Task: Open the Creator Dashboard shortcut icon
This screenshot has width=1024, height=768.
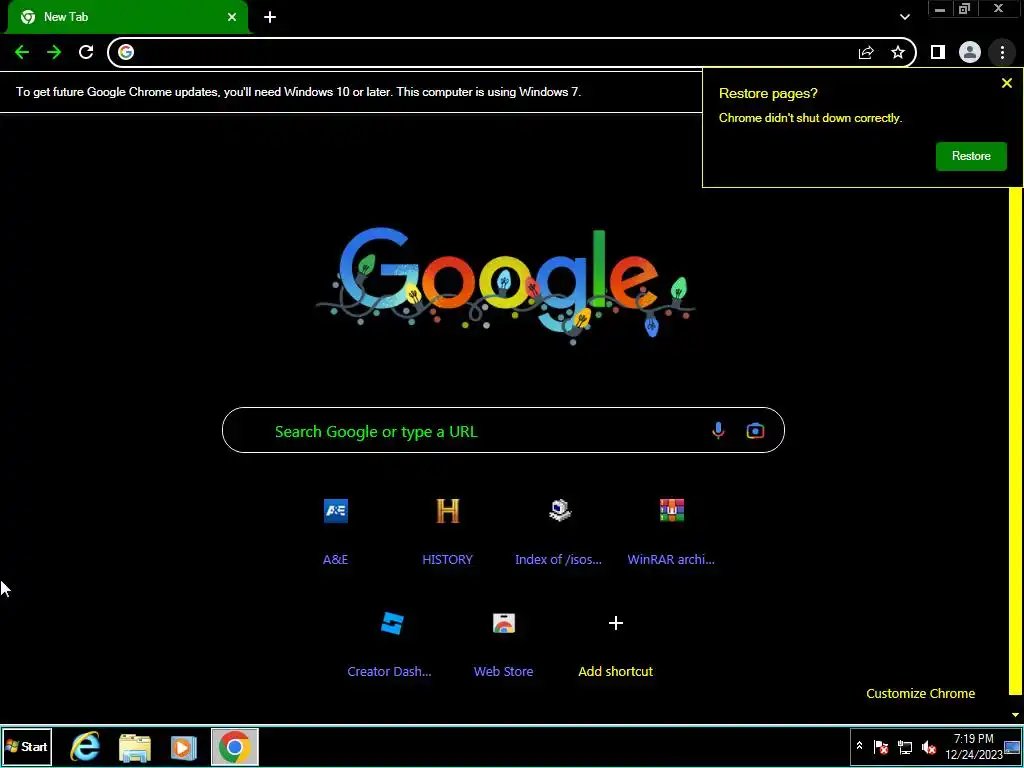Action: tap(392, 623)
